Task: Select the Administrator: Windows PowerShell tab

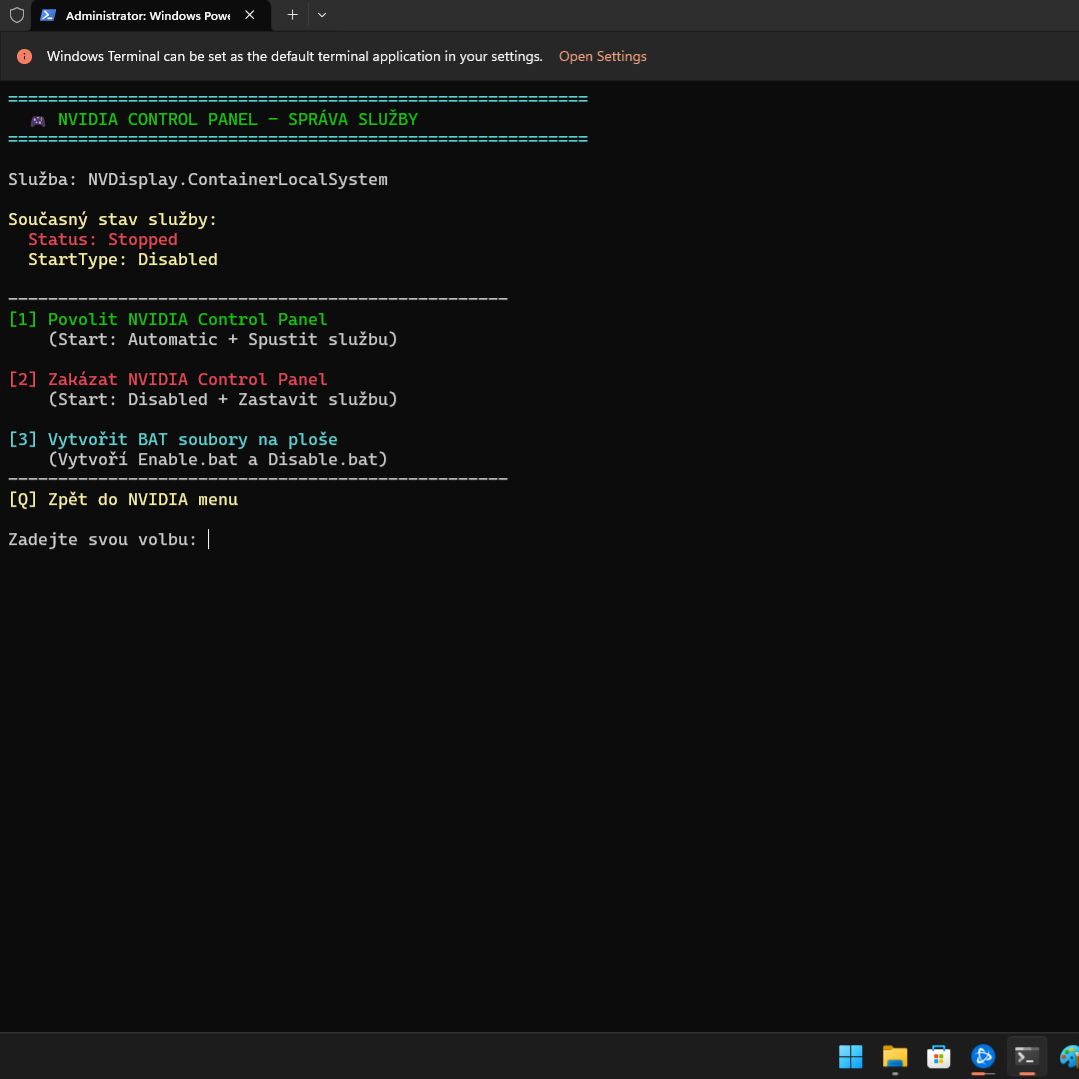Action: point(147,15)
